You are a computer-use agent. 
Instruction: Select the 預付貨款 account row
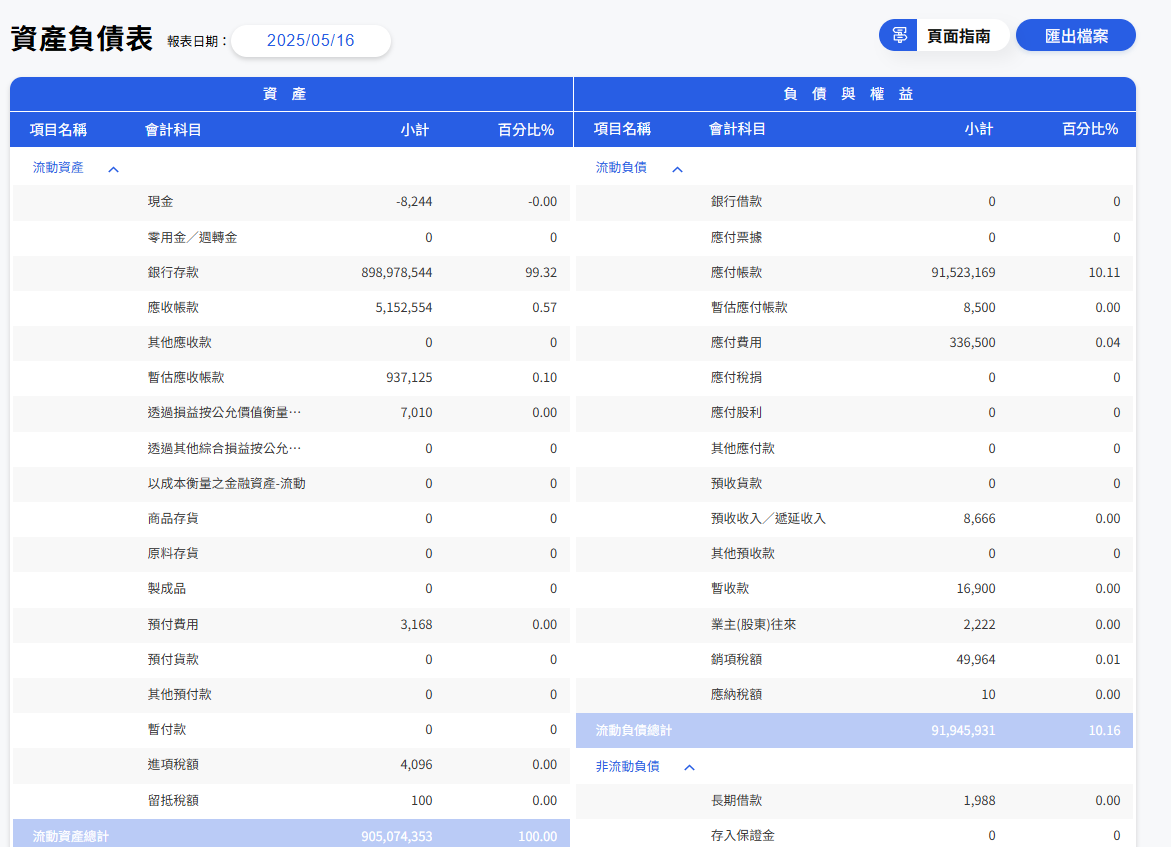[291, 660]
